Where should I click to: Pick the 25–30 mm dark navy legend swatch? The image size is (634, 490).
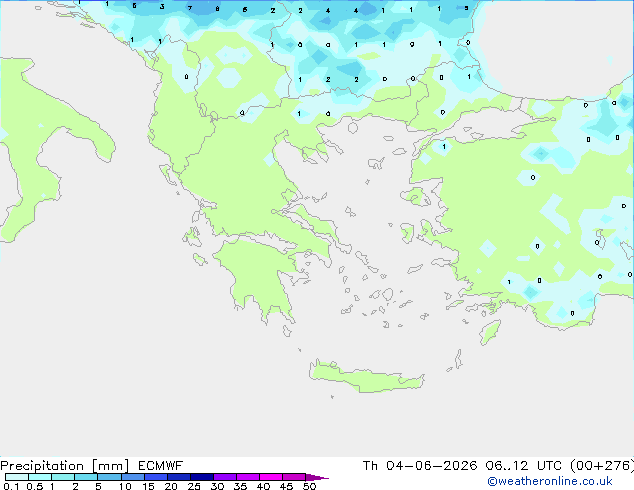tap(202, 477)
